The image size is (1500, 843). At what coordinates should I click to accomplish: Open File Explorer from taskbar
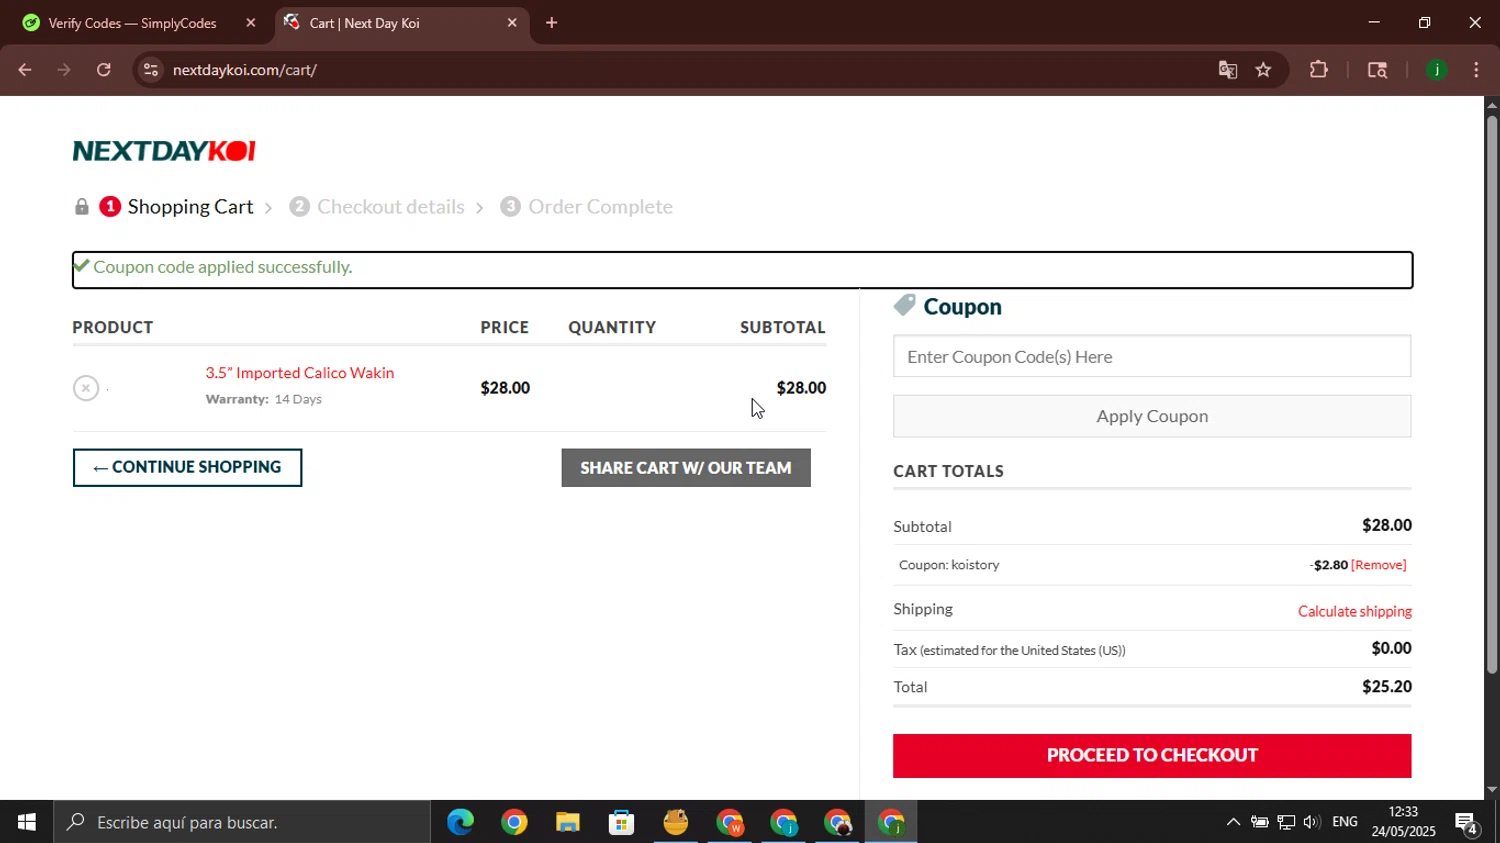(x=568, y=822)
